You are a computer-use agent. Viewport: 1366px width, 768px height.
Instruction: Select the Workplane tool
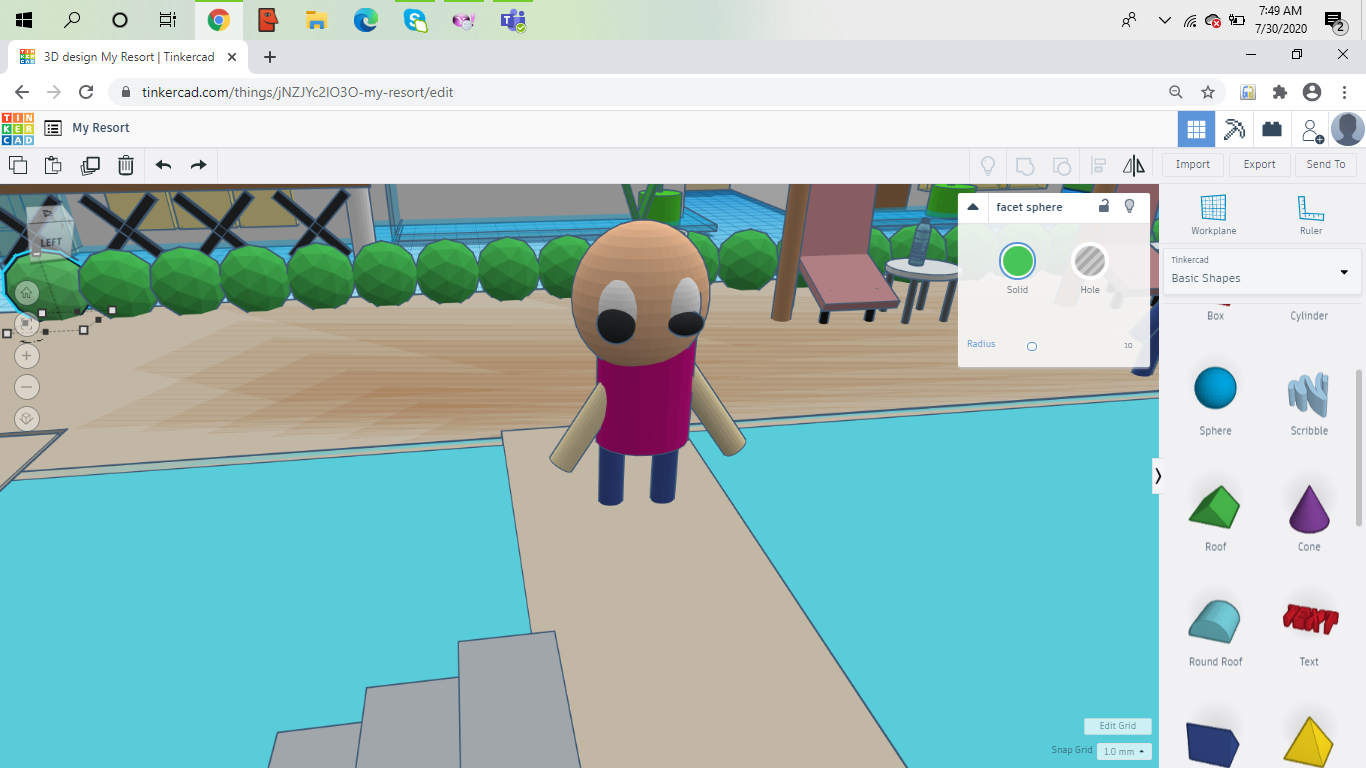point(1213,215)
